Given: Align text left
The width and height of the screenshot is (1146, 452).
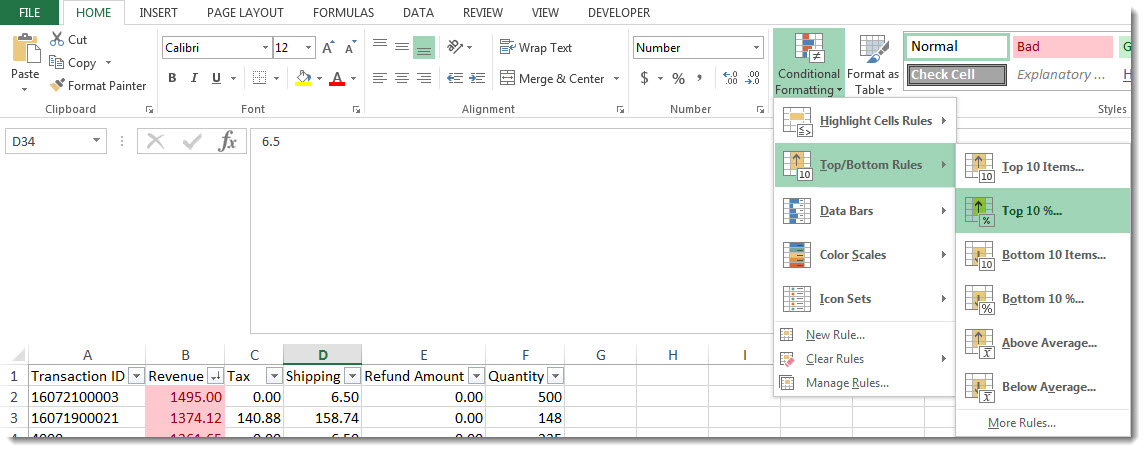Looking at the screenshot, I should tap(379, 78).
